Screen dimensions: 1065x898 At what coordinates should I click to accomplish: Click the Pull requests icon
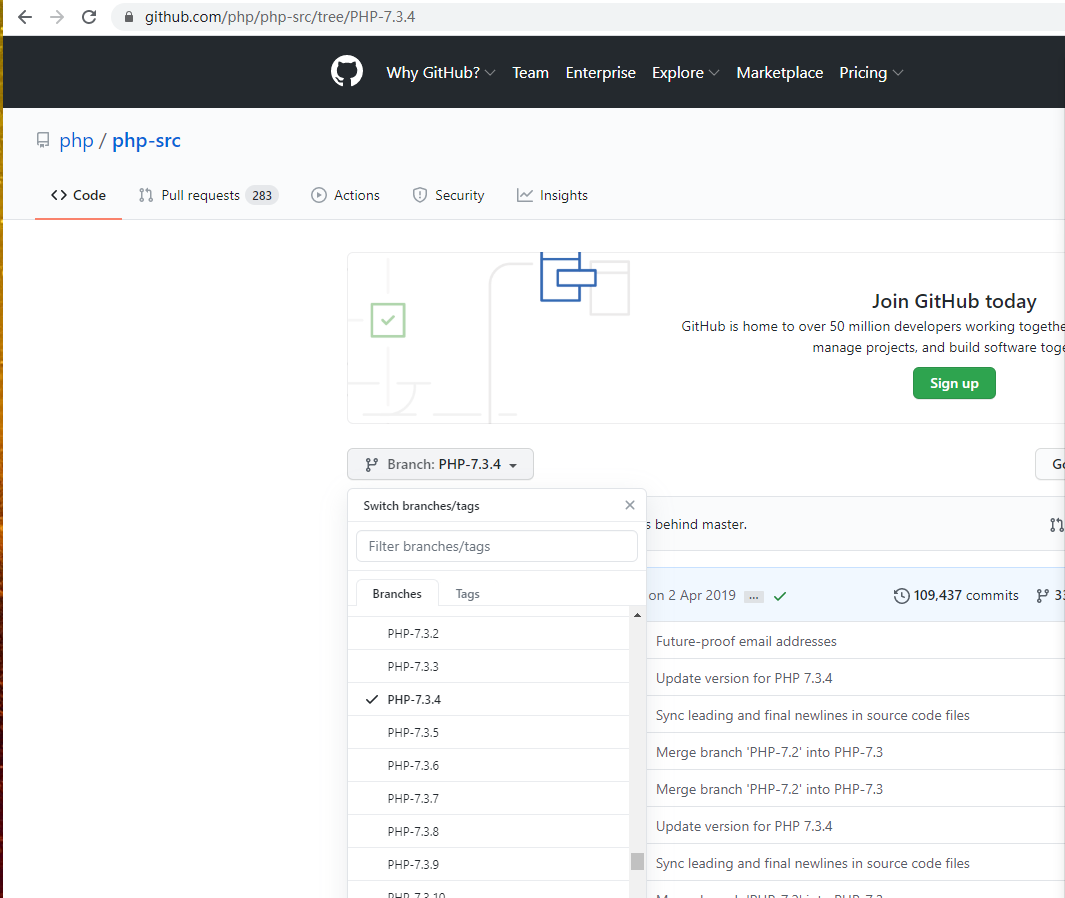click(x=144, y=195)
